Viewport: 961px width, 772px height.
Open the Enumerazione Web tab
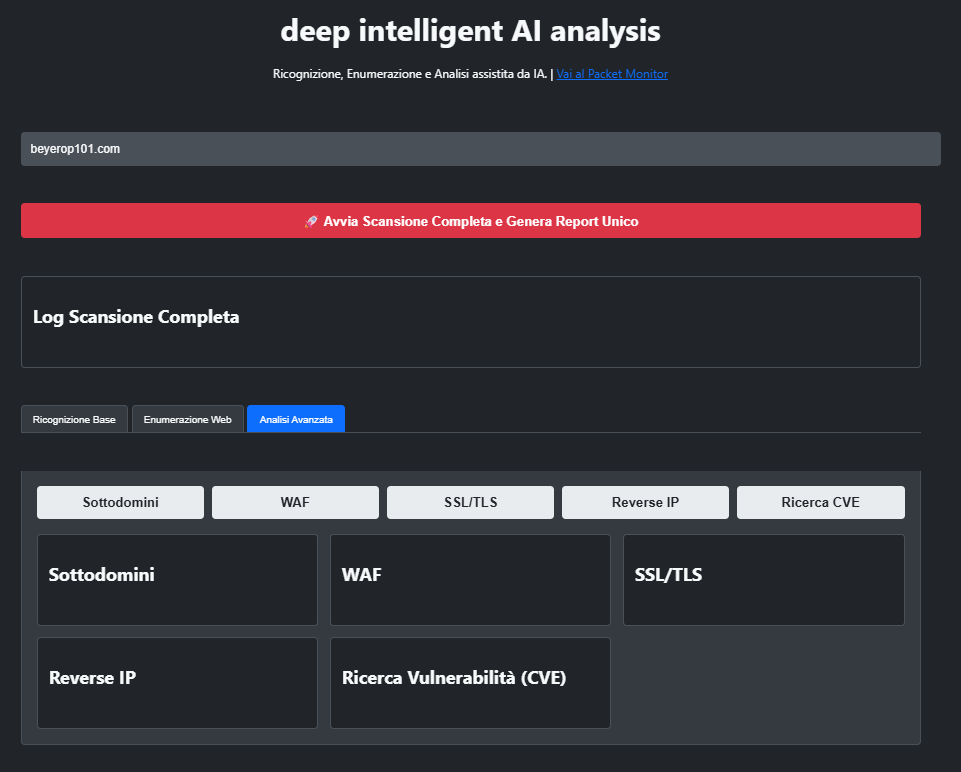pyautogui.click(x=187, y=419)
